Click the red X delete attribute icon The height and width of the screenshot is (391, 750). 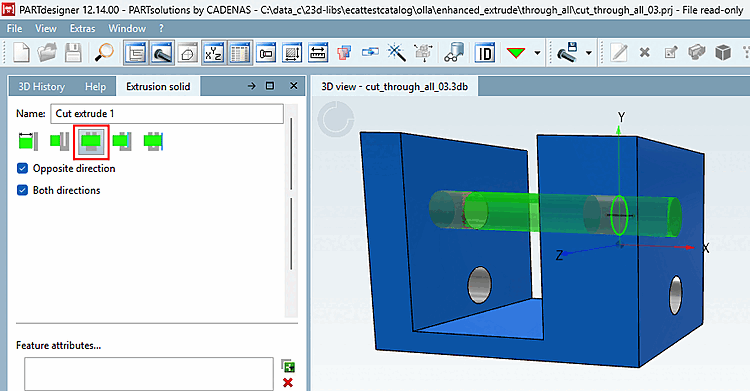tap(287, 382)
